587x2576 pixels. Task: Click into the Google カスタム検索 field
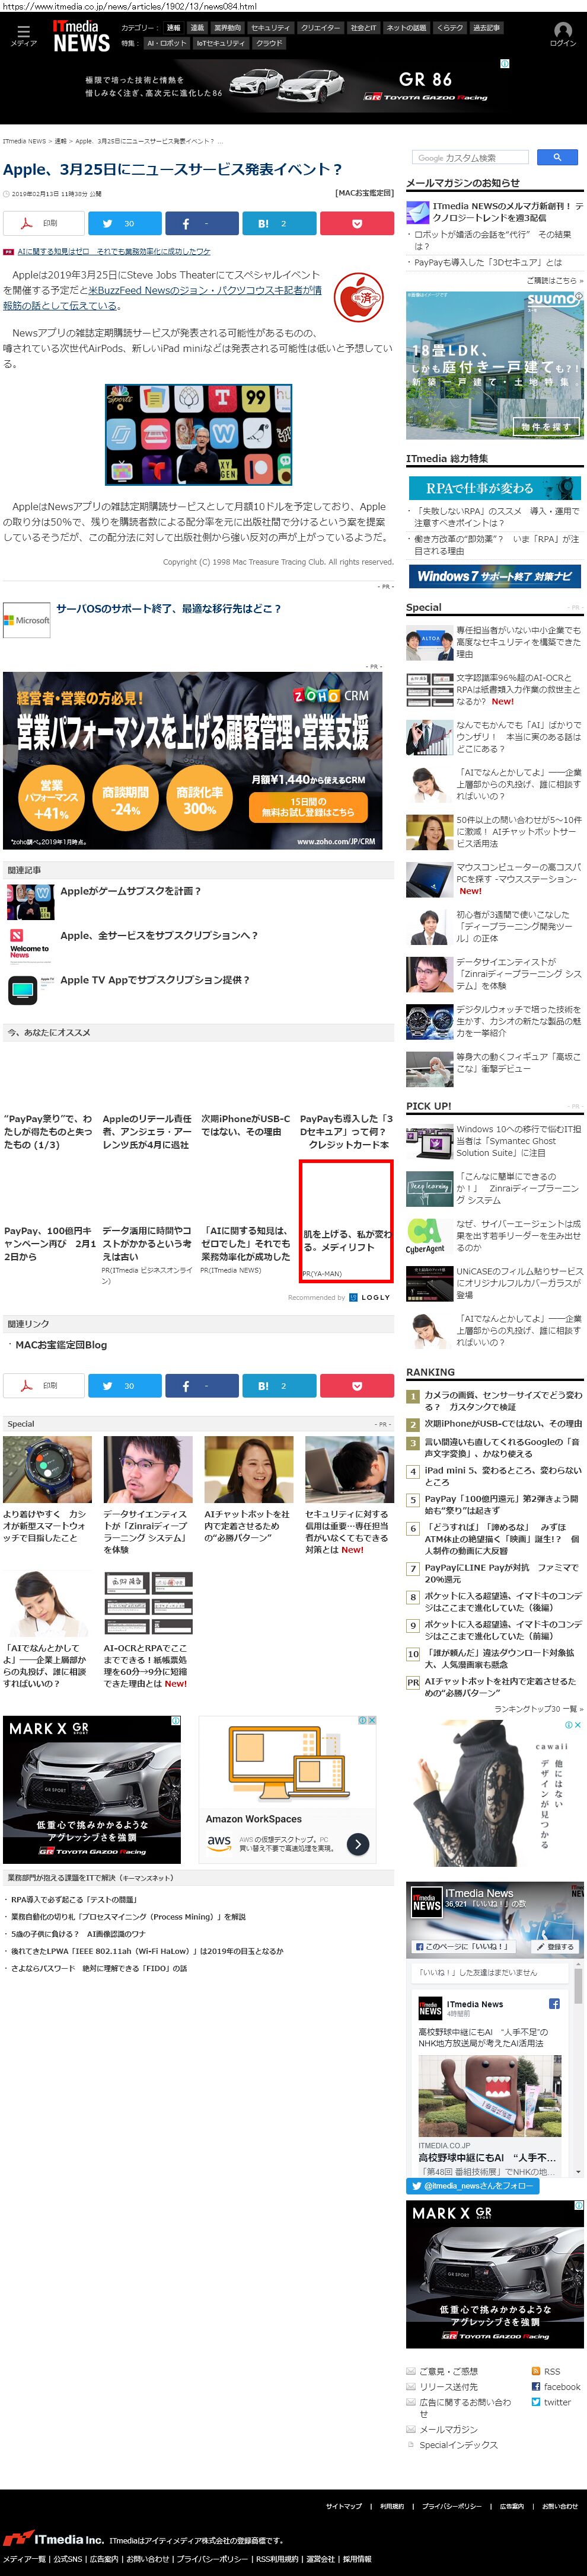point(472,157)
